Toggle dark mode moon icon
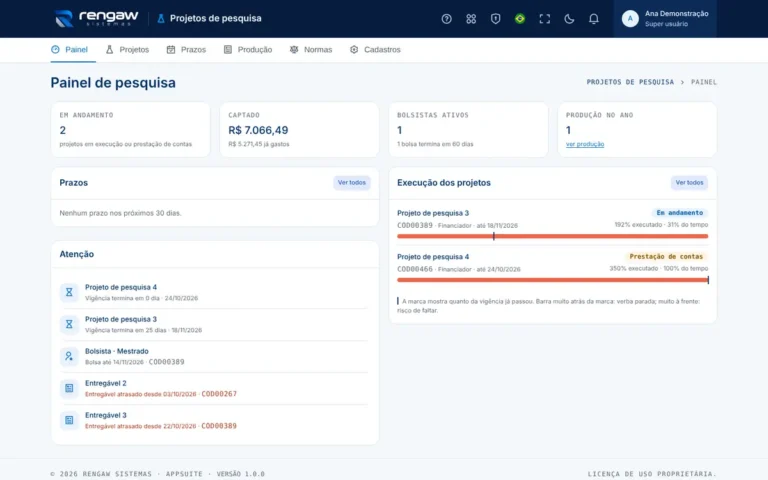768x480 pixels. point(569,19)
